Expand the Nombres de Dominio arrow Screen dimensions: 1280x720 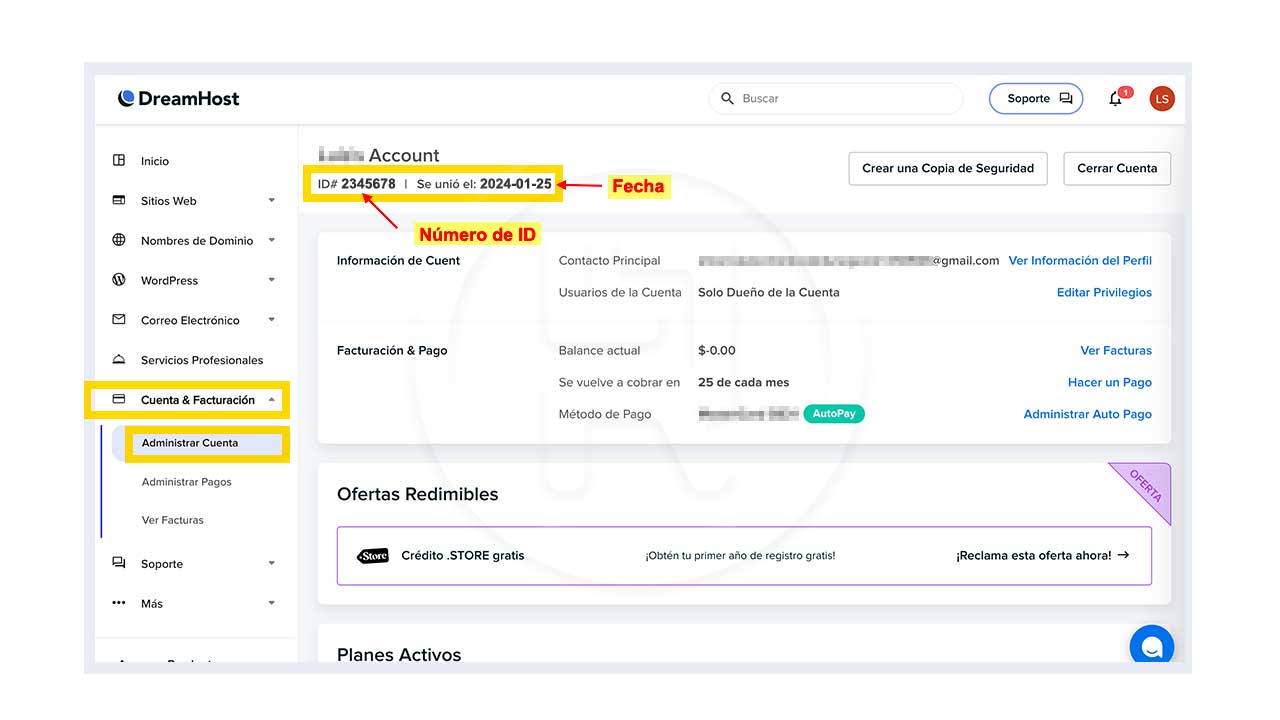[x=272, y=241]
